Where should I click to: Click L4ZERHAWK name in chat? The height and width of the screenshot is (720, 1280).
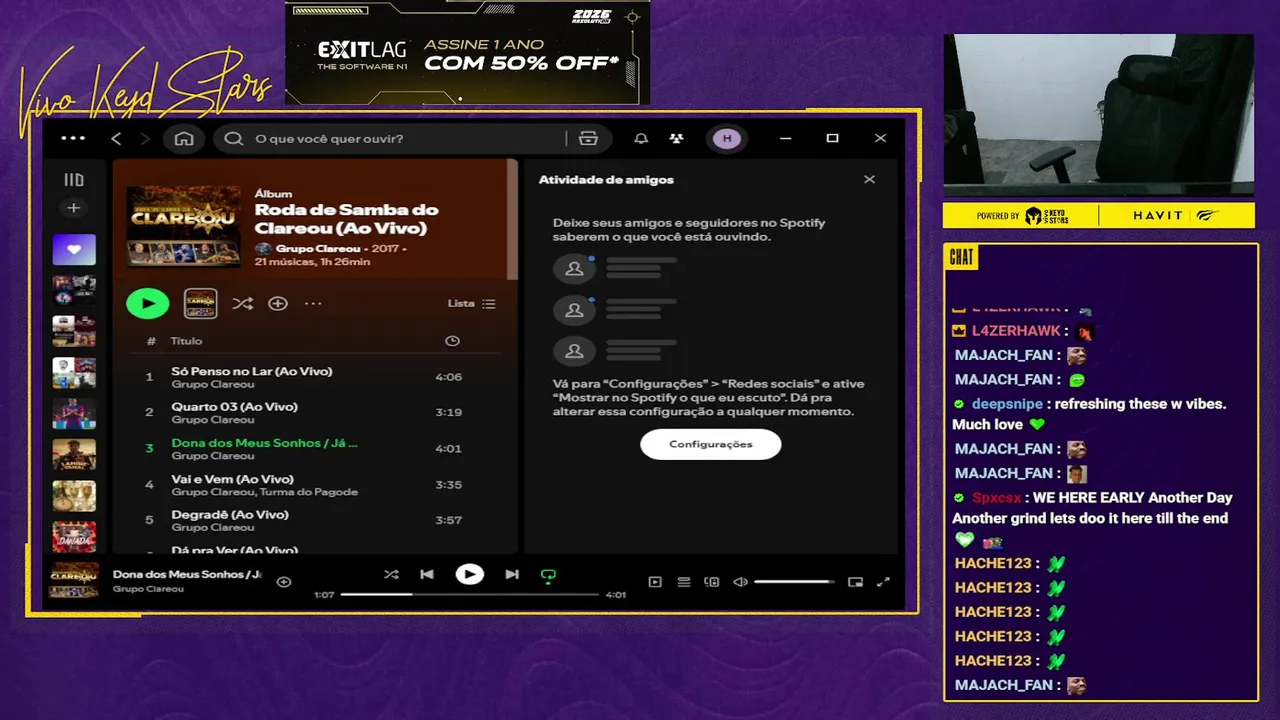(x=1016, y=331)
